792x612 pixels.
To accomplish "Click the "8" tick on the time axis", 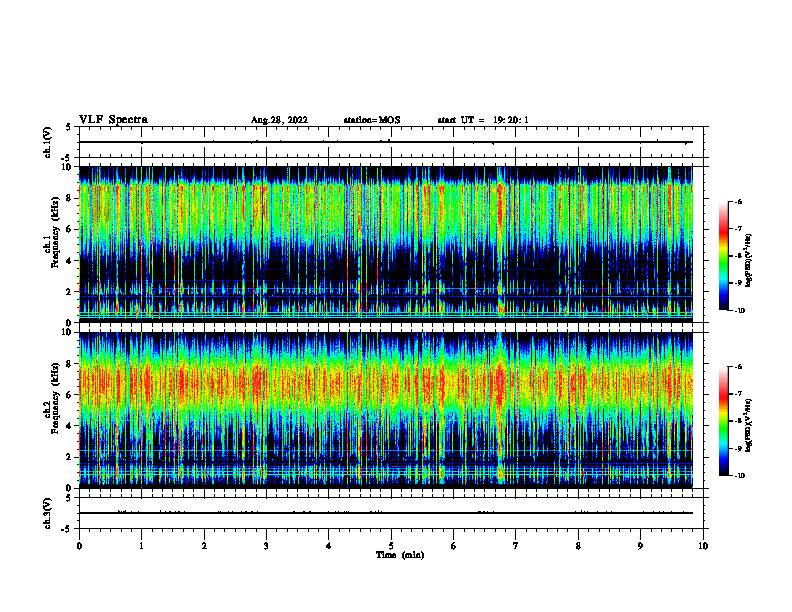I will tap(578, 546).
